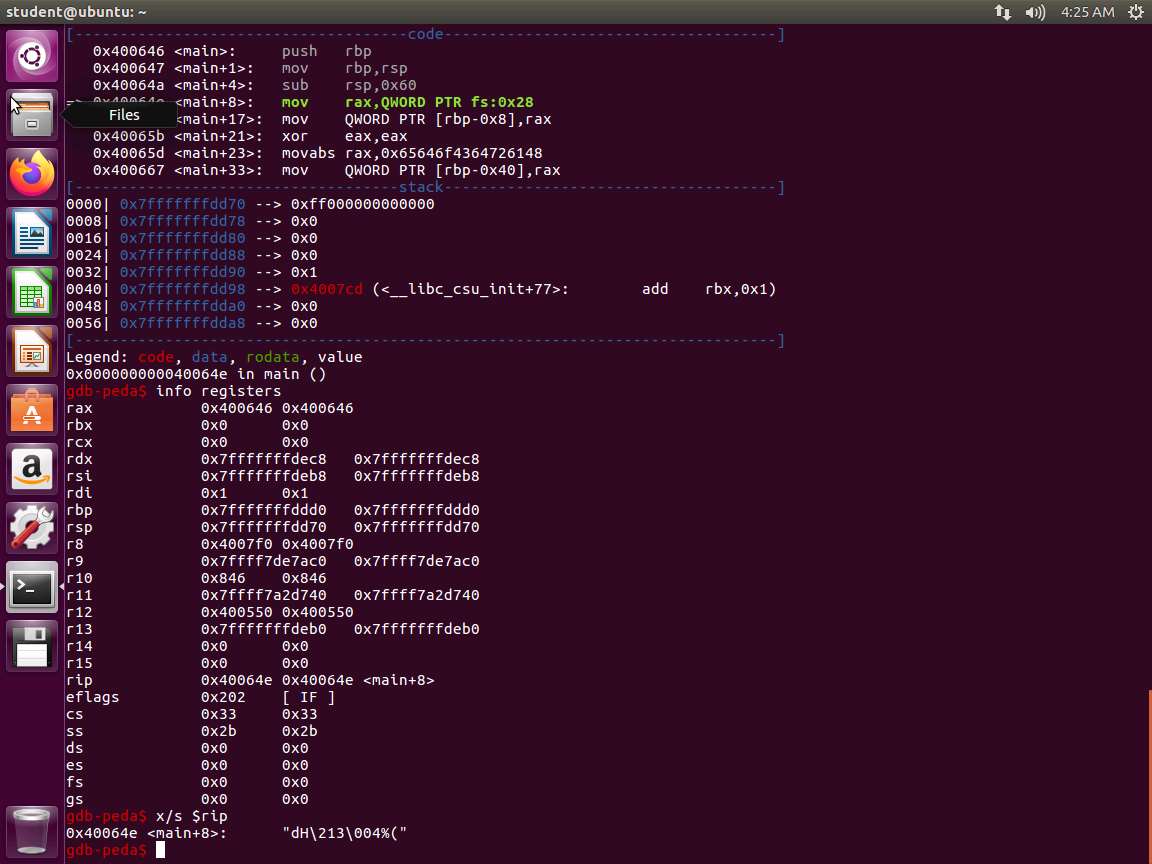
Task: Open the Files manager in the dock
Action: pyautogui.click(x=32, y=115)
